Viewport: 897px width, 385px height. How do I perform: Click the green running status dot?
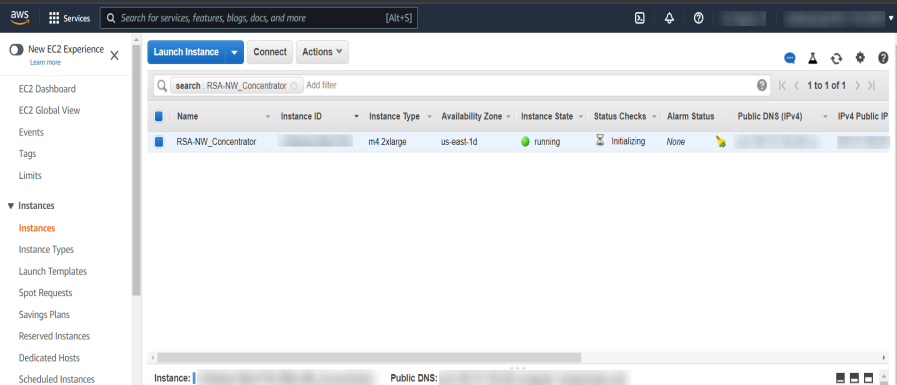point(525,141)
